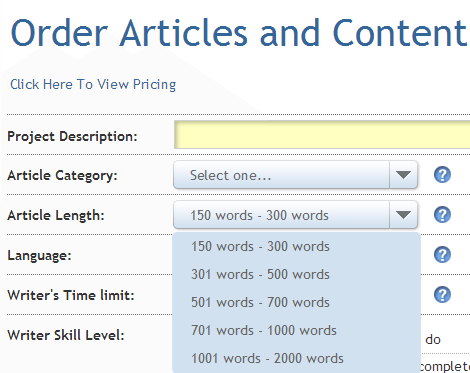Screen dimensions: 470x373
Task: Click the 'Article Length:' label
Action: 56,215
